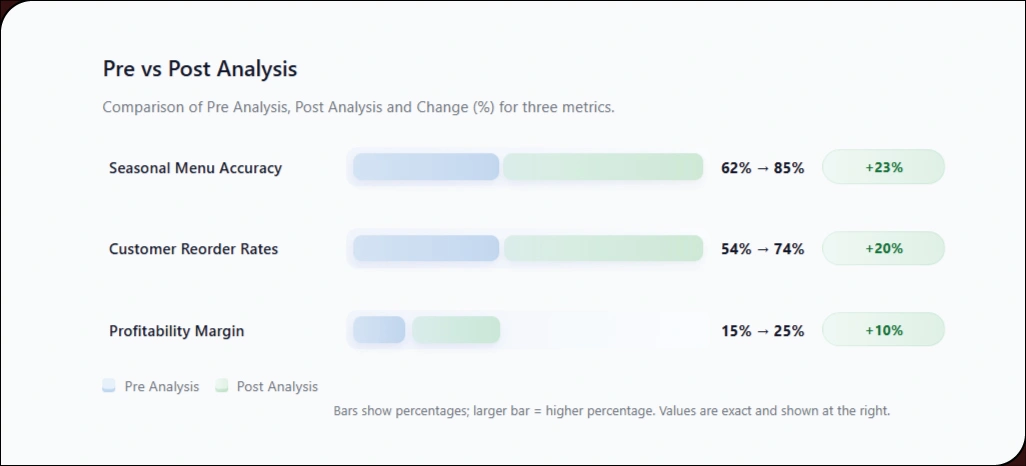Click the Post Analysis legend swatch

click(222, 386)
